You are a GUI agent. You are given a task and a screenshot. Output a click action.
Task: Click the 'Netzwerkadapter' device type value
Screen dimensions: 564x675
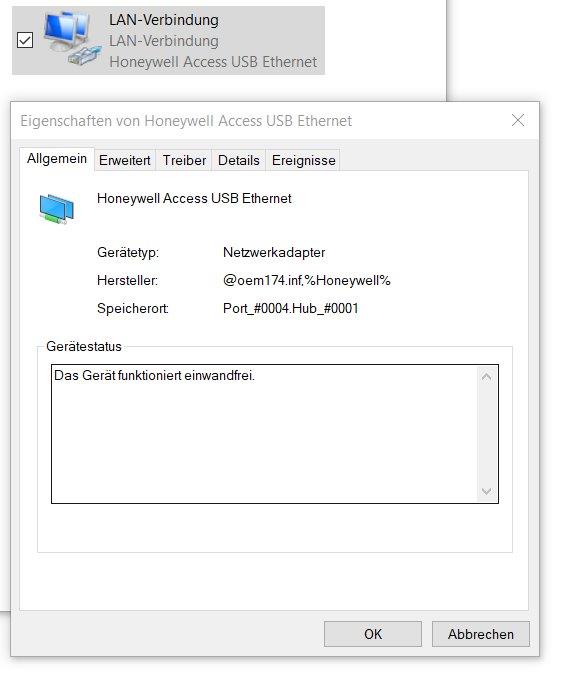click(x=274, y=252)
